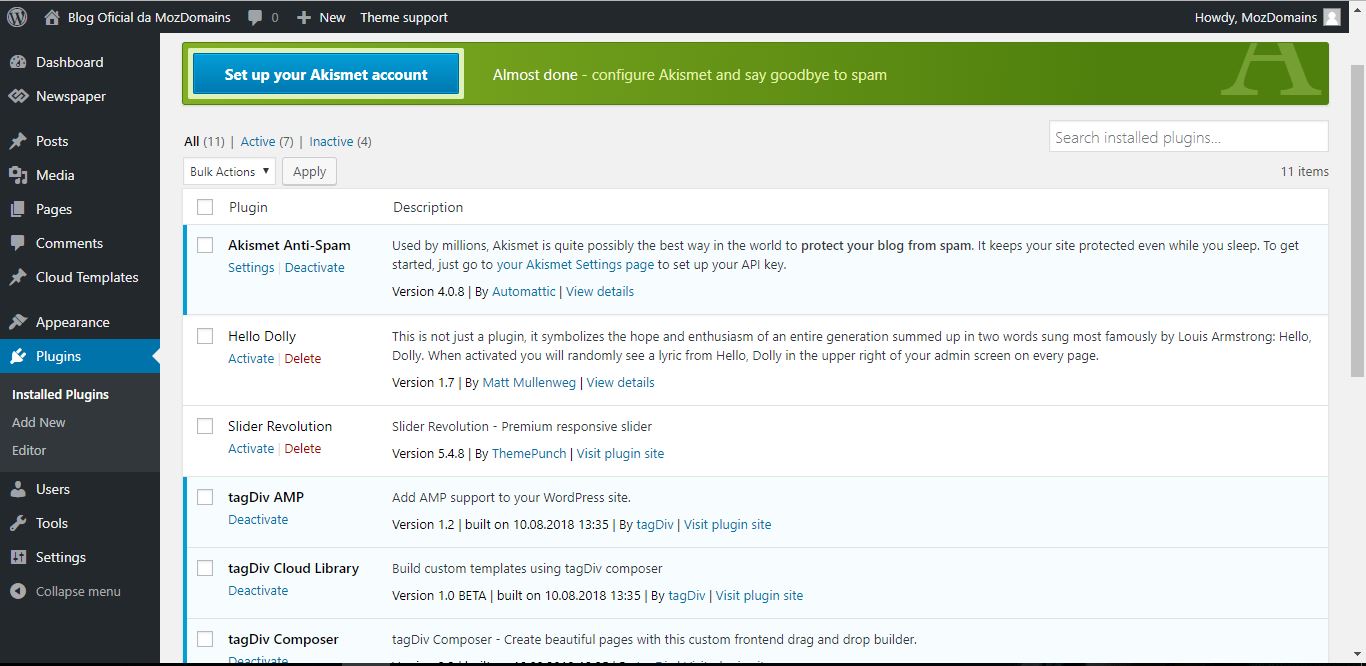Select Installed Plugins submenu item
The image size is (1366, 666).
coord(60,394)
